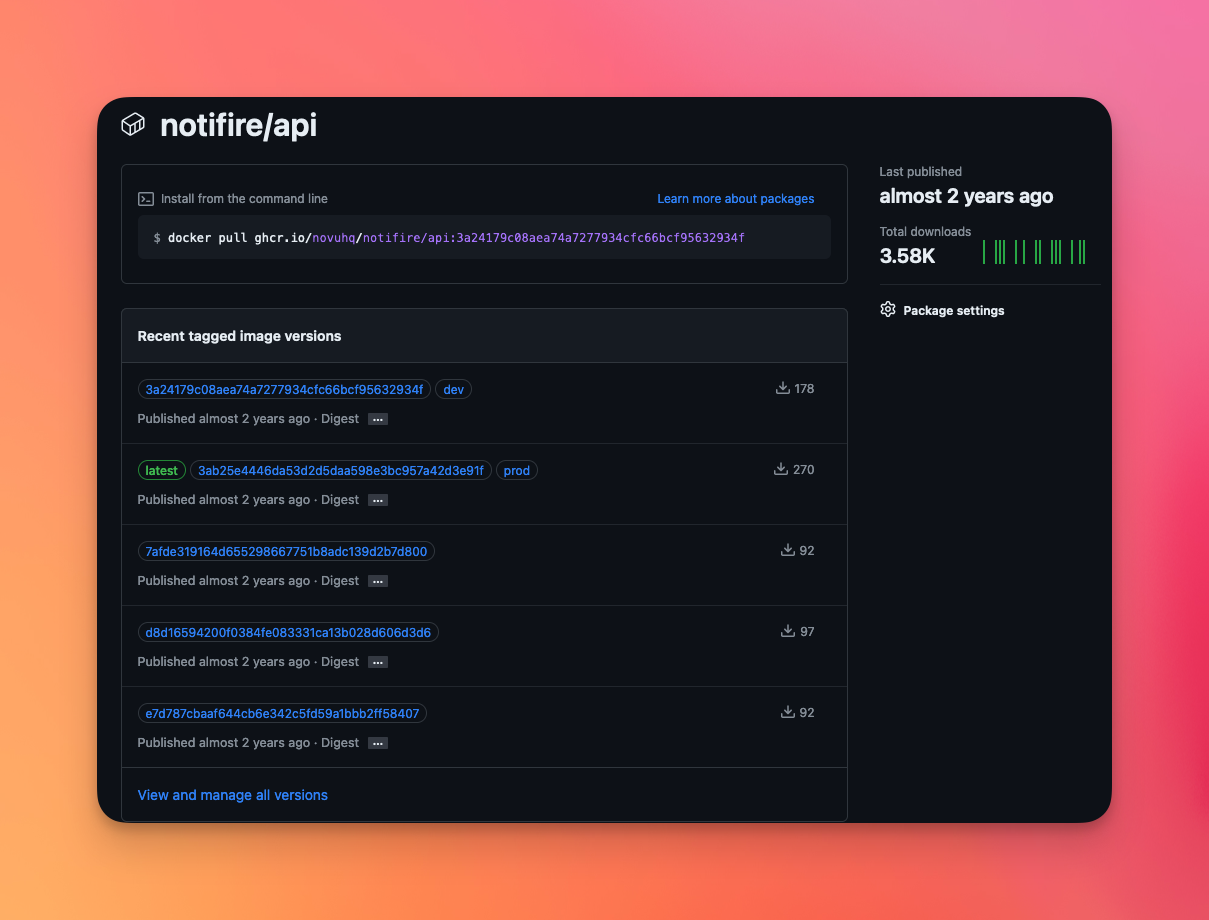1209x920 pixels.
Task: Open View and manage all versions
Action: (x=233, y=795)
